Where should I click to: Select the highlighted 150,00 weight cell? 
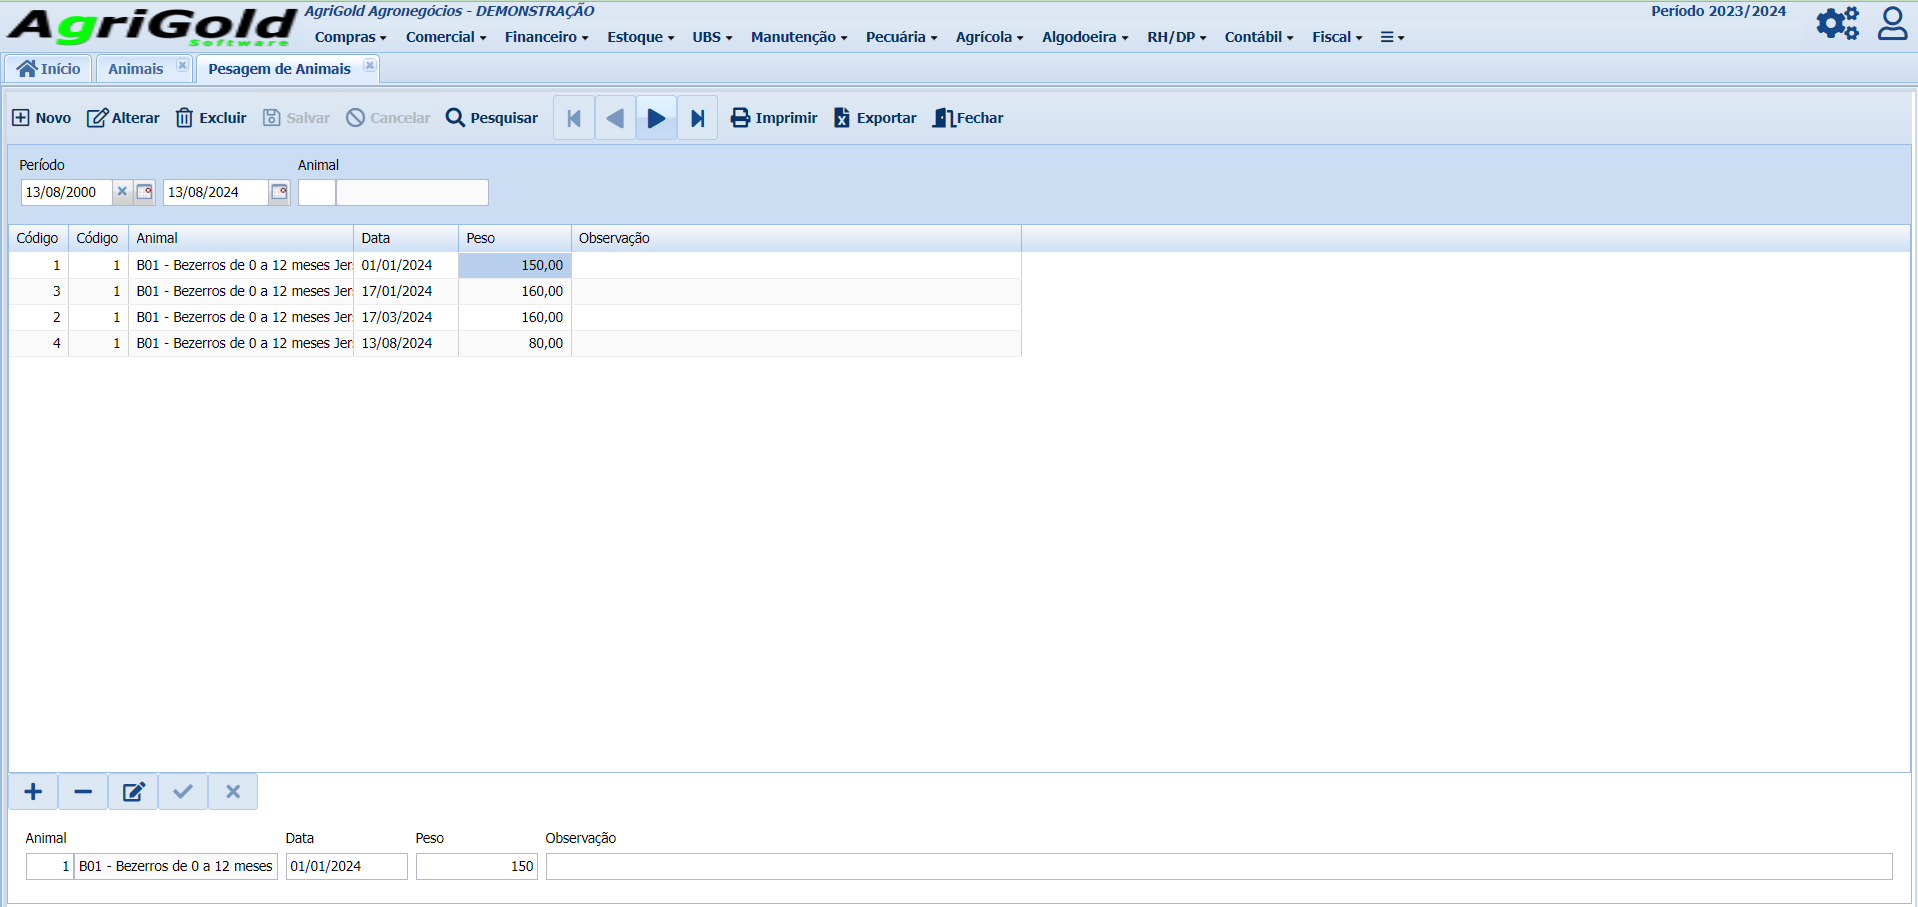click(x=514, y=265)
